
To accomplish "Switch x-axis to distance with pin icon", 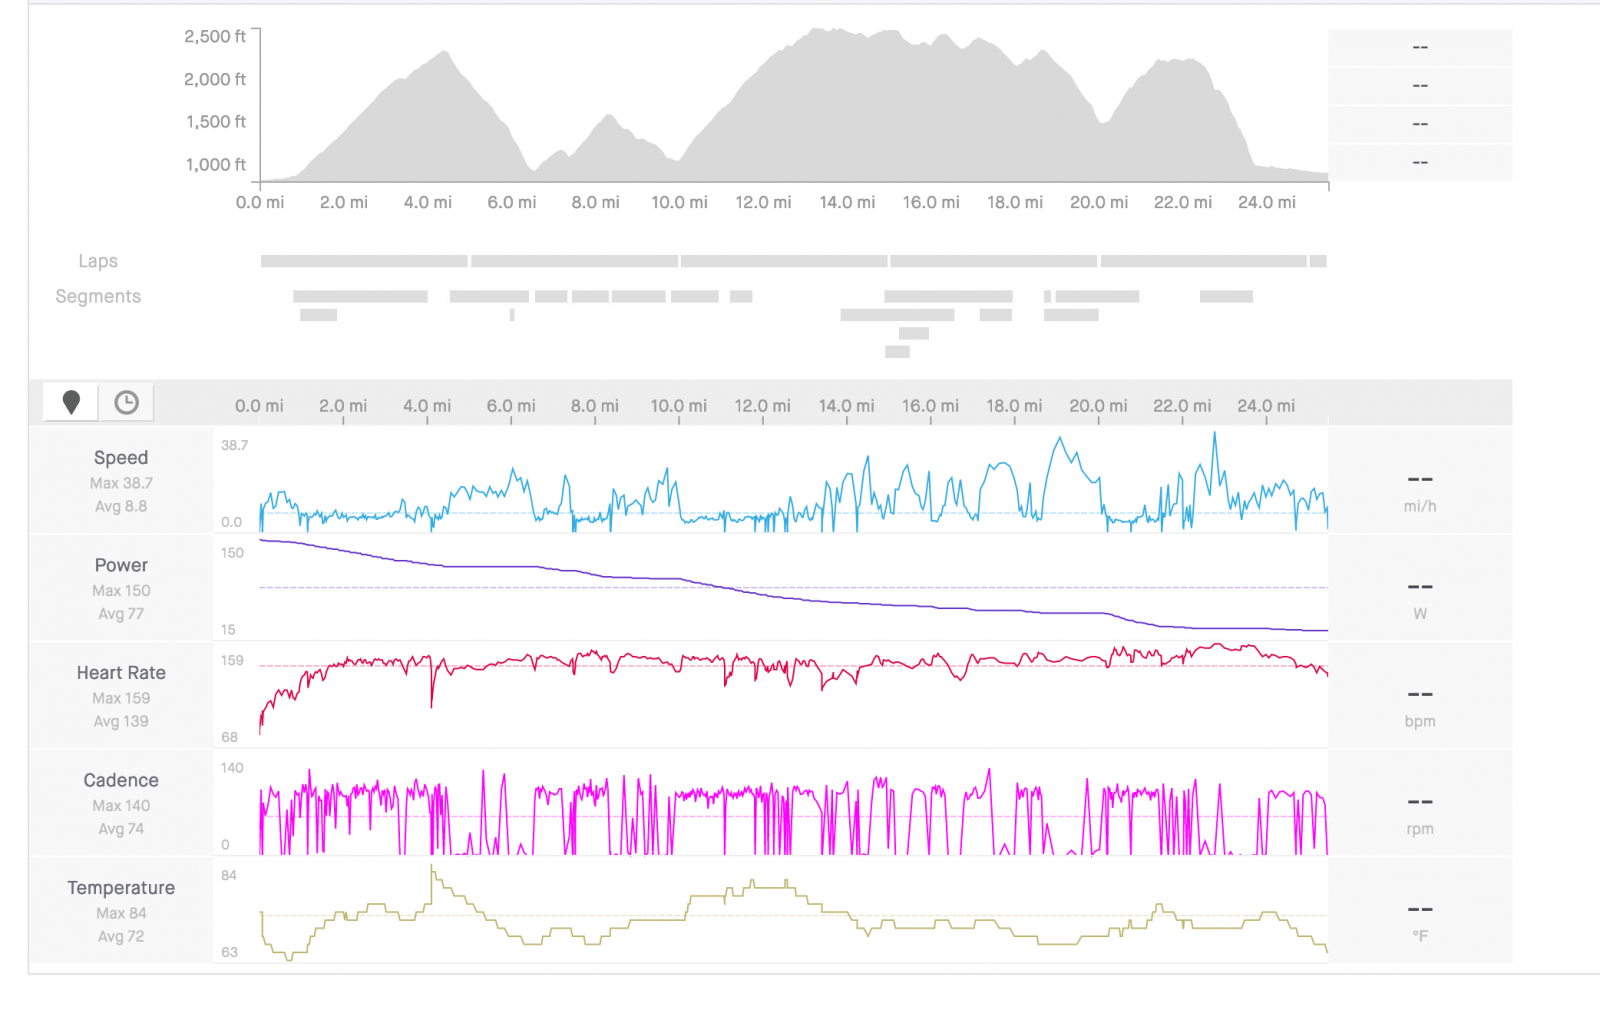I will tap(71, 402).
